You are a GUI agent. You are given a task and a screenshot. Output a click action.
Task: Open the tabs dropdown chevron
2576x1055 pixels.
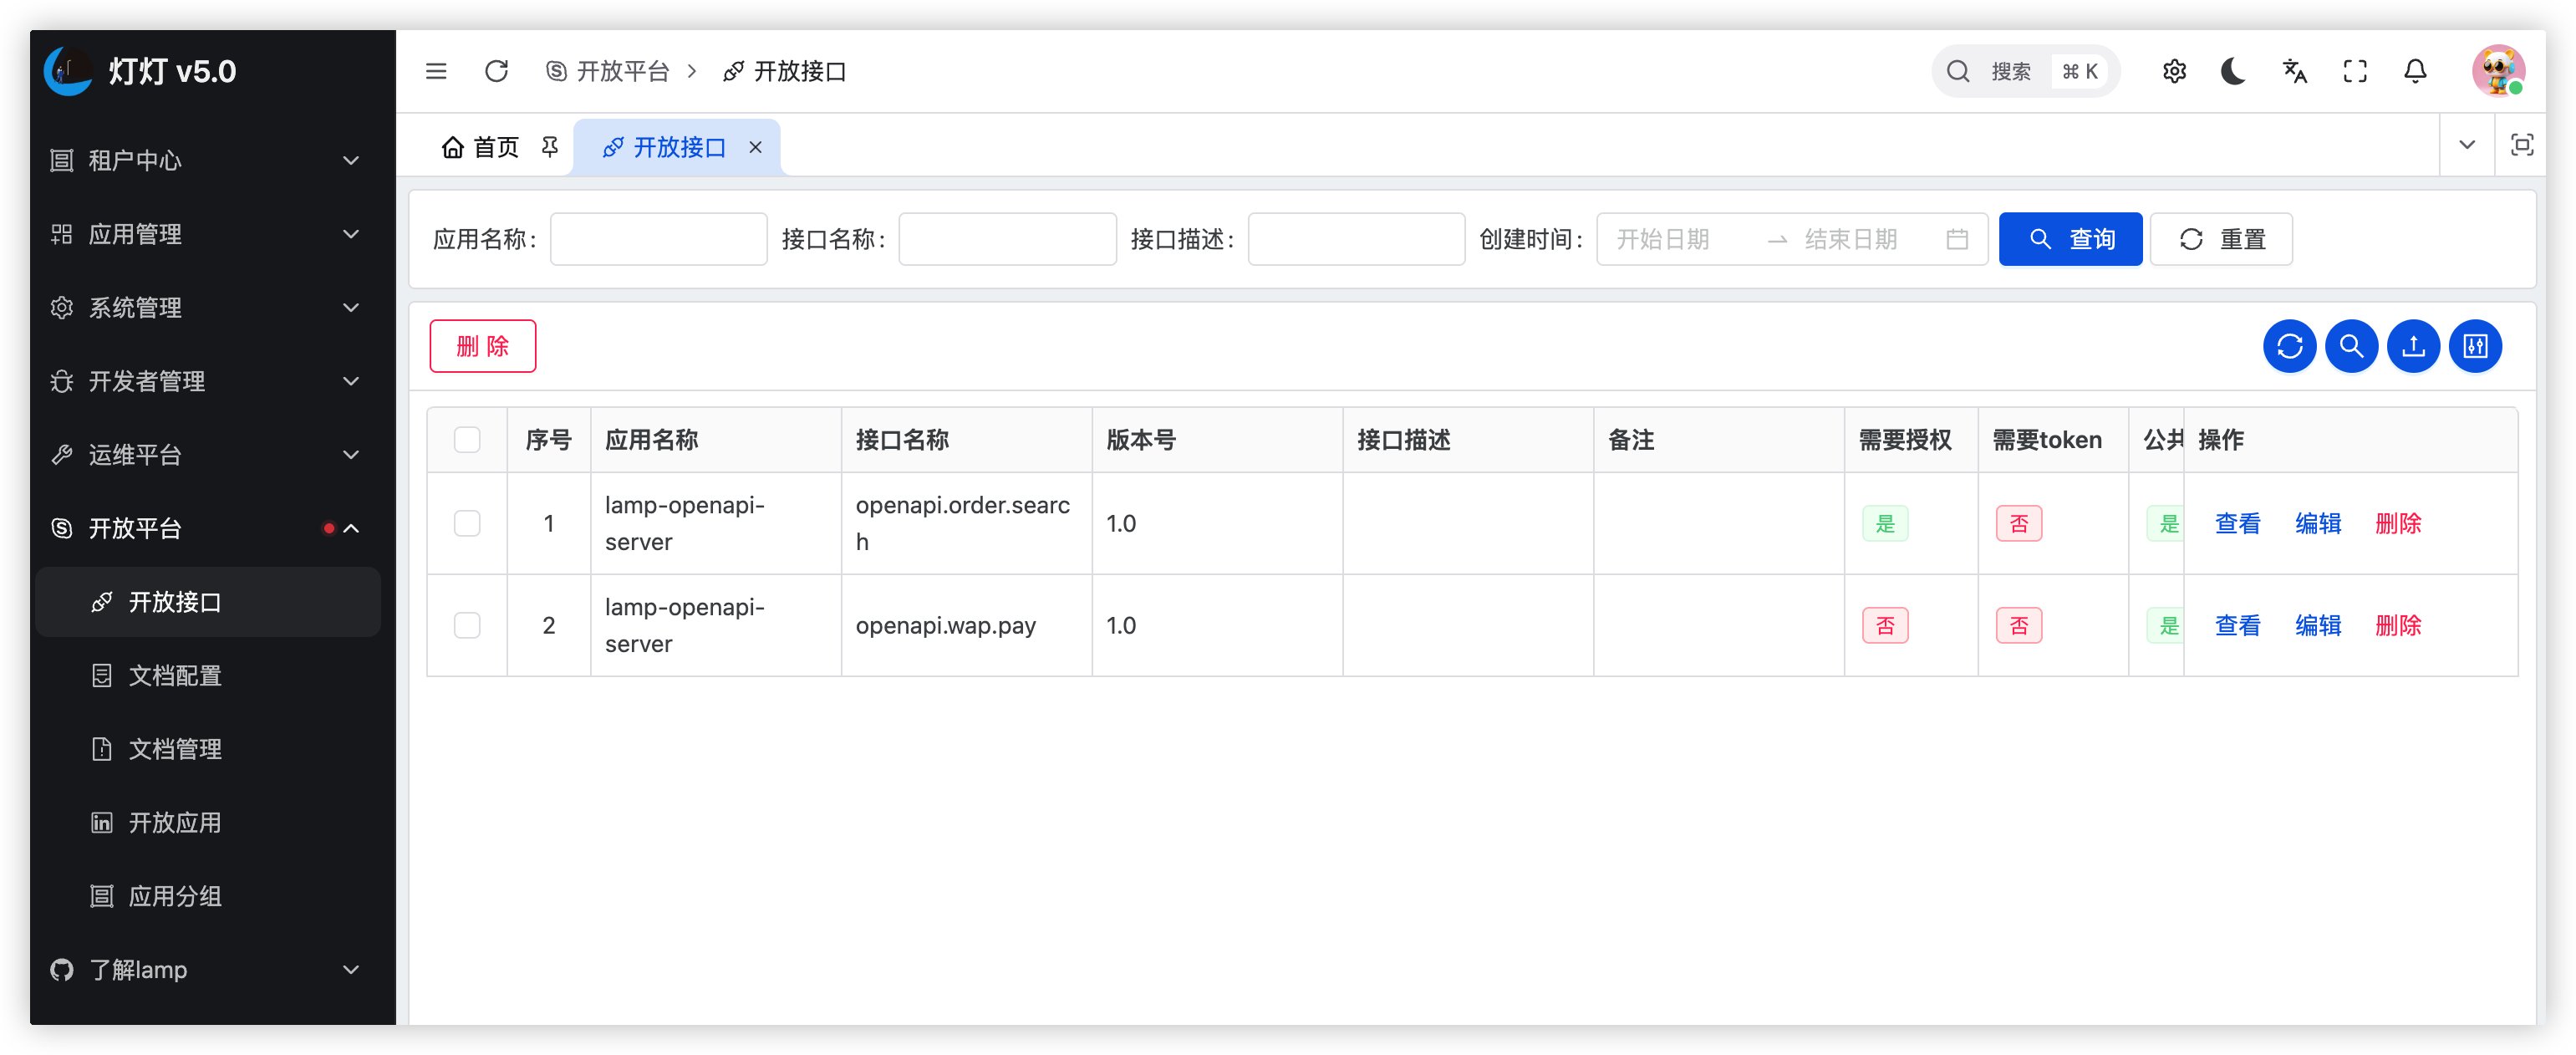(2466, 145)
